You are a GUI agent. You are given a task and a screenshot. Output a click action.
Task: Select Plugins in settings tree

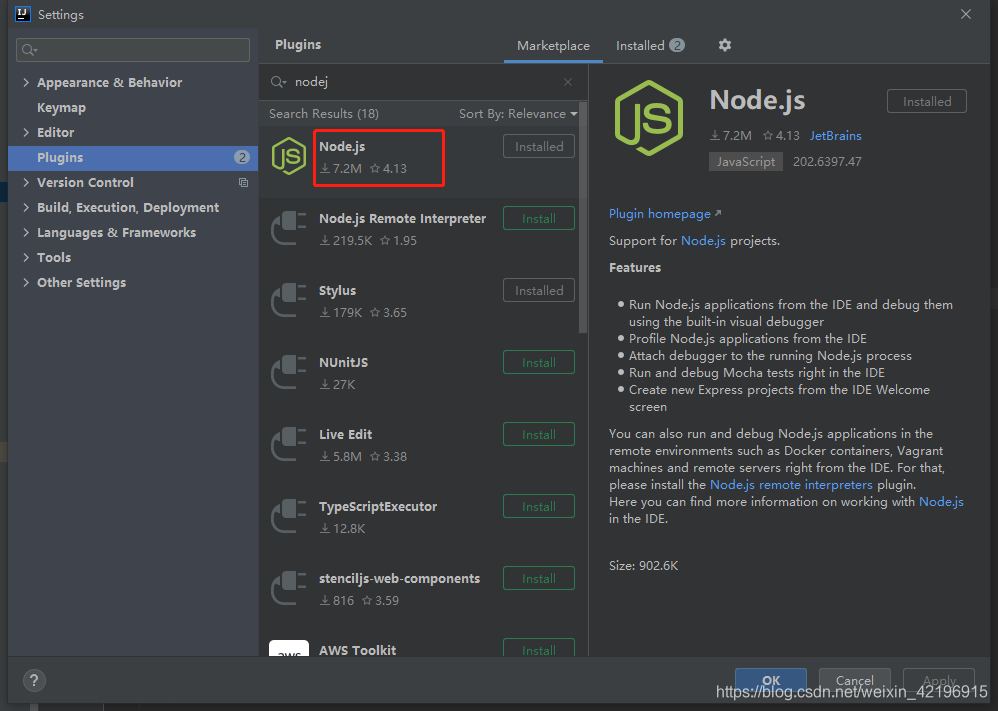tap(132, 158)
